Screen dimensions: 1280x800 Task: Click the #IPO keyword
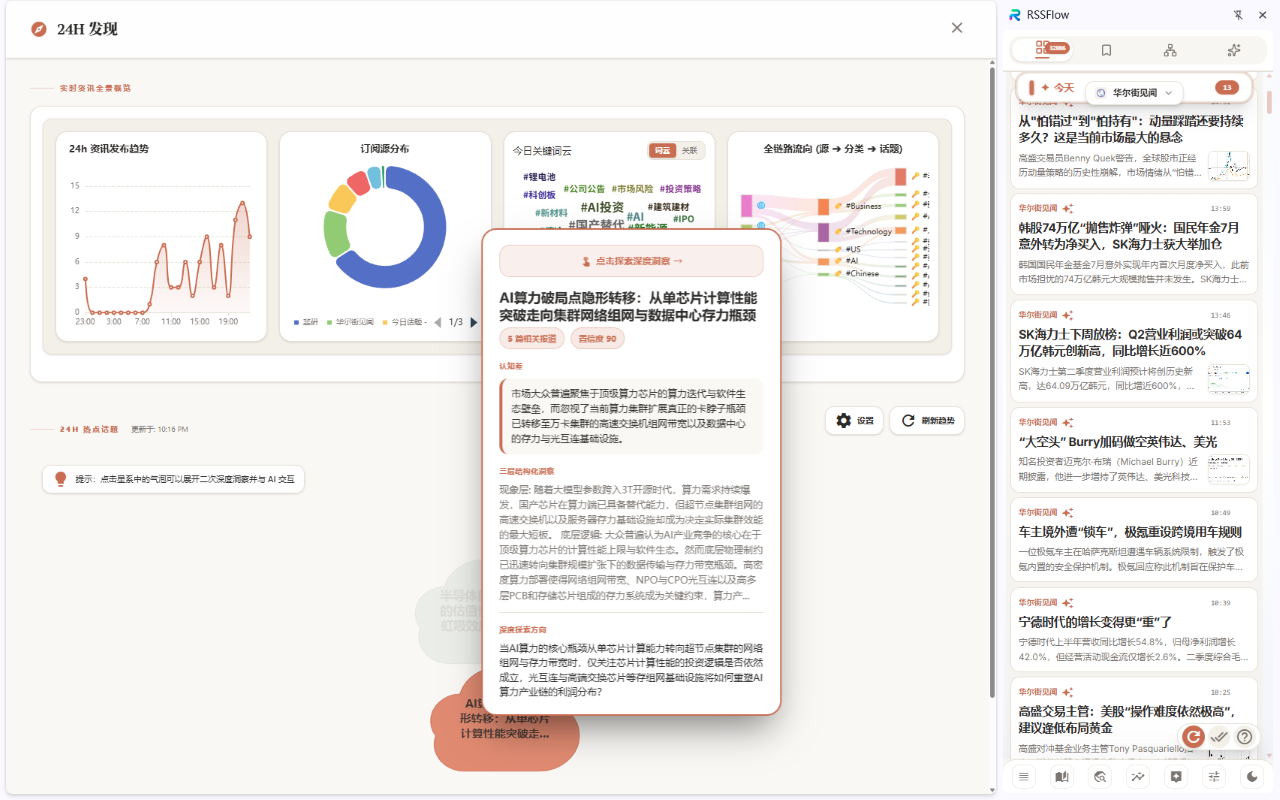(683, 219)
